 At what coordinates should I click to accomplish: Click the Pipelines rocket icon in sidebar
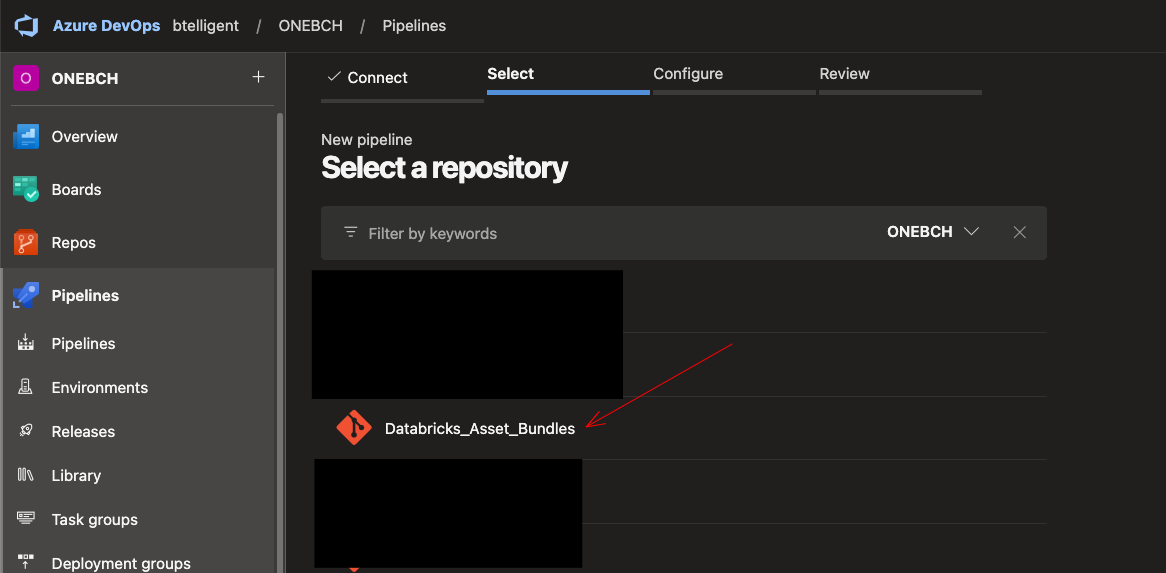(x=26, y=296)
